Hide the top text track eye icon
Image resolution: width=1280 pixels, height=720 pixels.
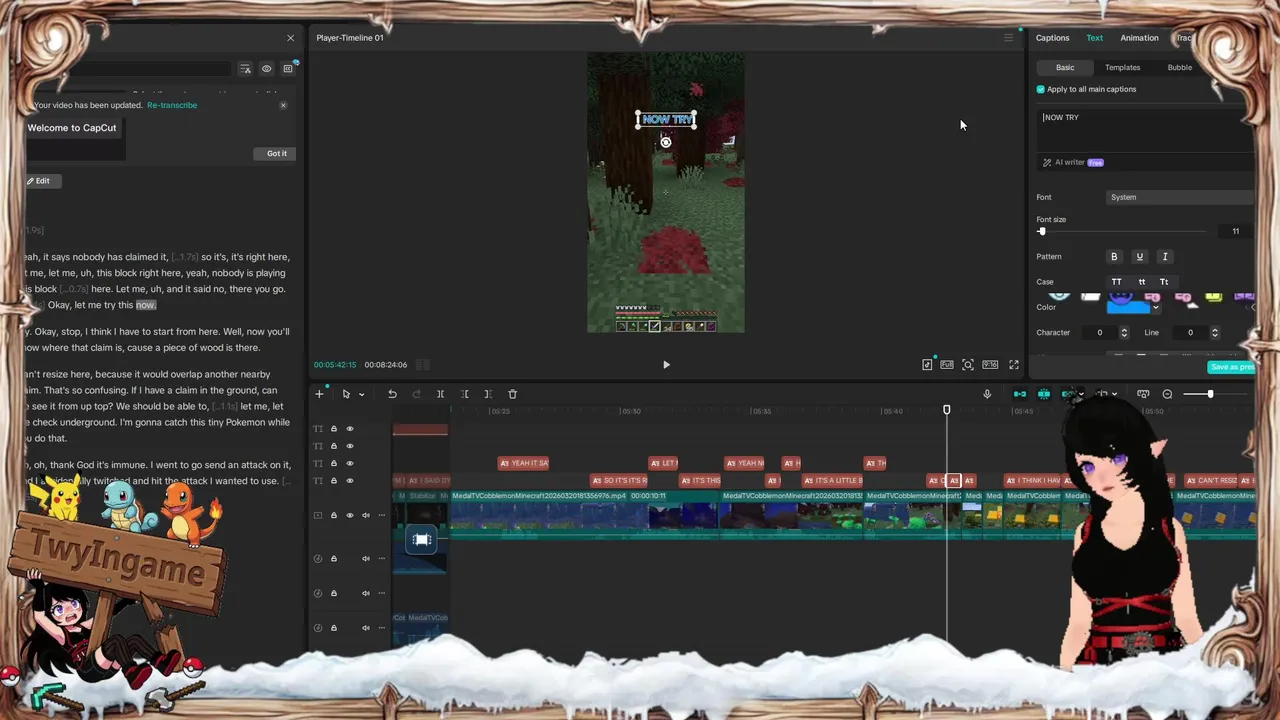click(350, 429)
